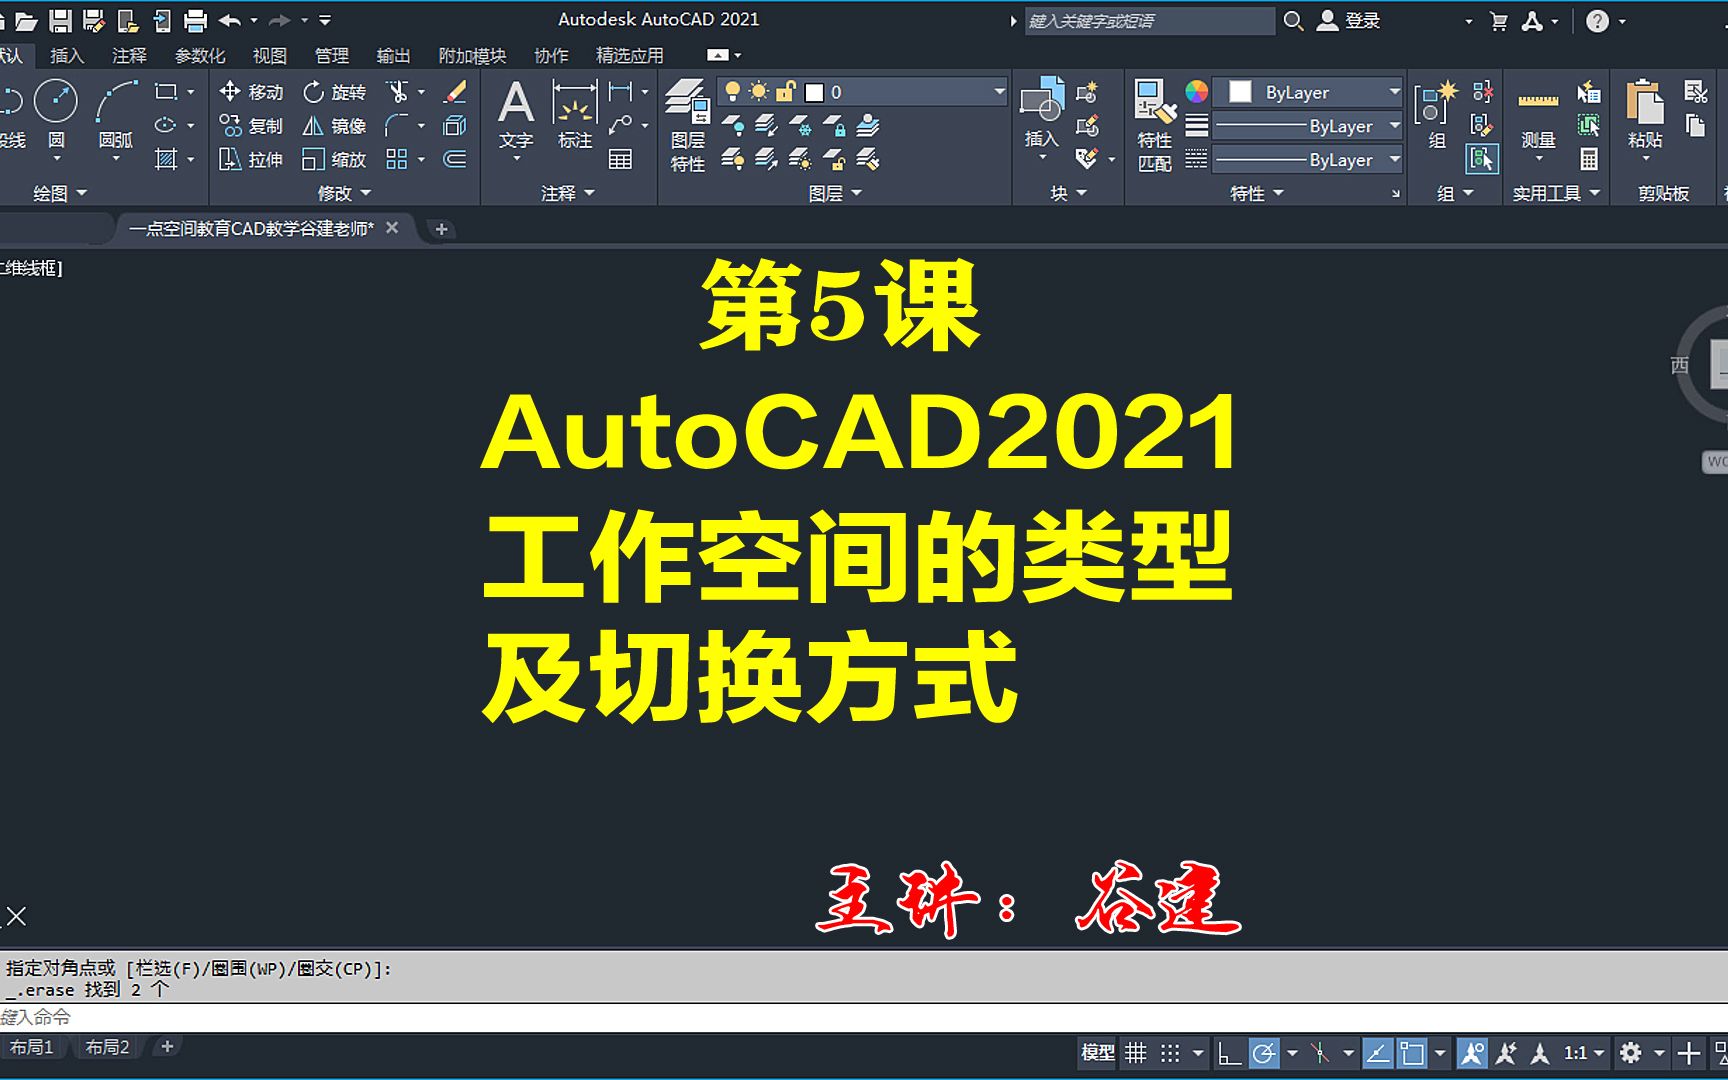
Task: Switch to the 布局1 layout tab
Action: (33, 1046)
